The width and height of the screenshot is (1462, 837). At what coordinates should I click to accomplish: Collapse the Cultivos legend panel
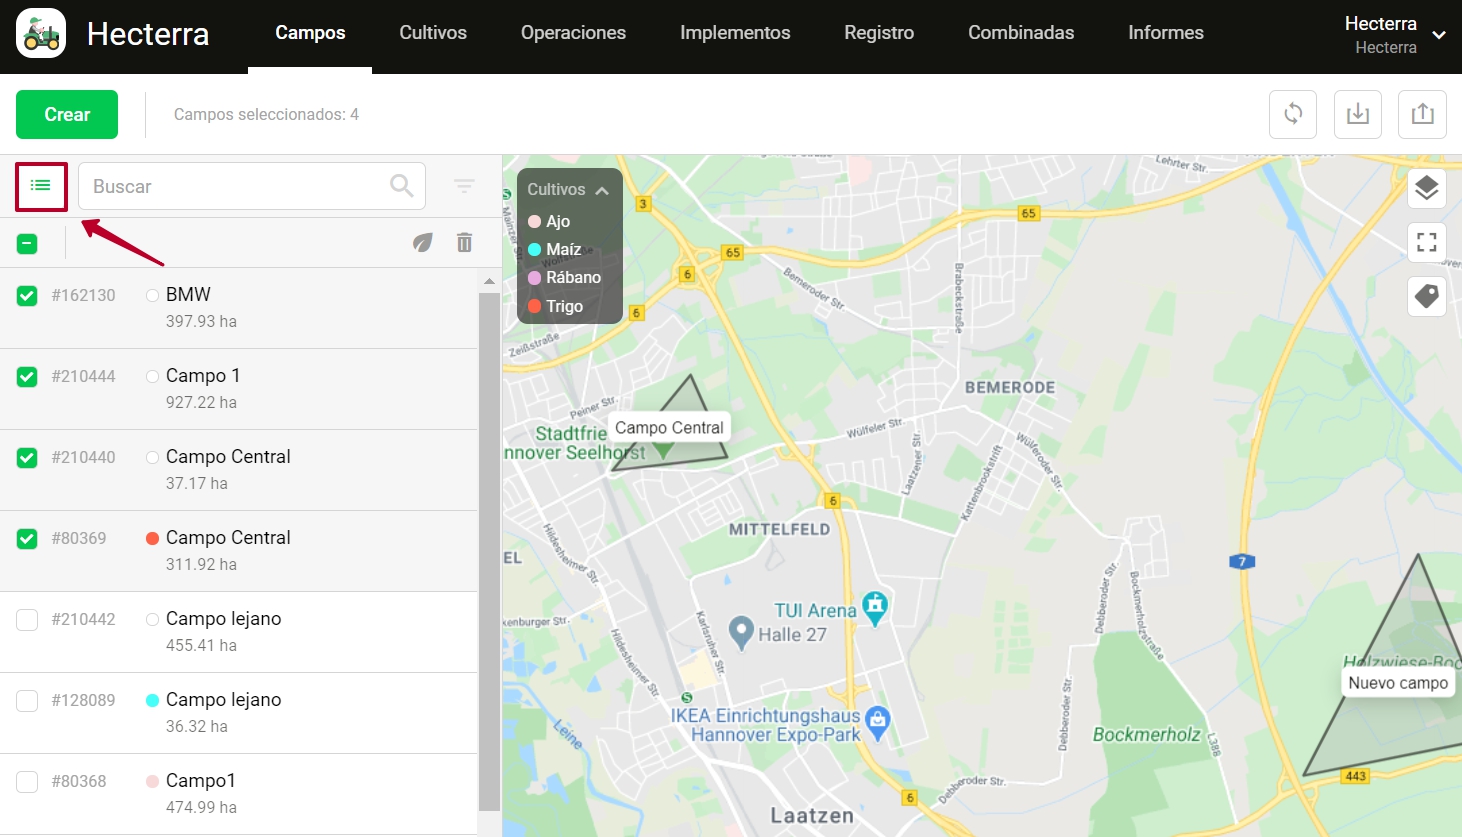(x=601, y=190)
